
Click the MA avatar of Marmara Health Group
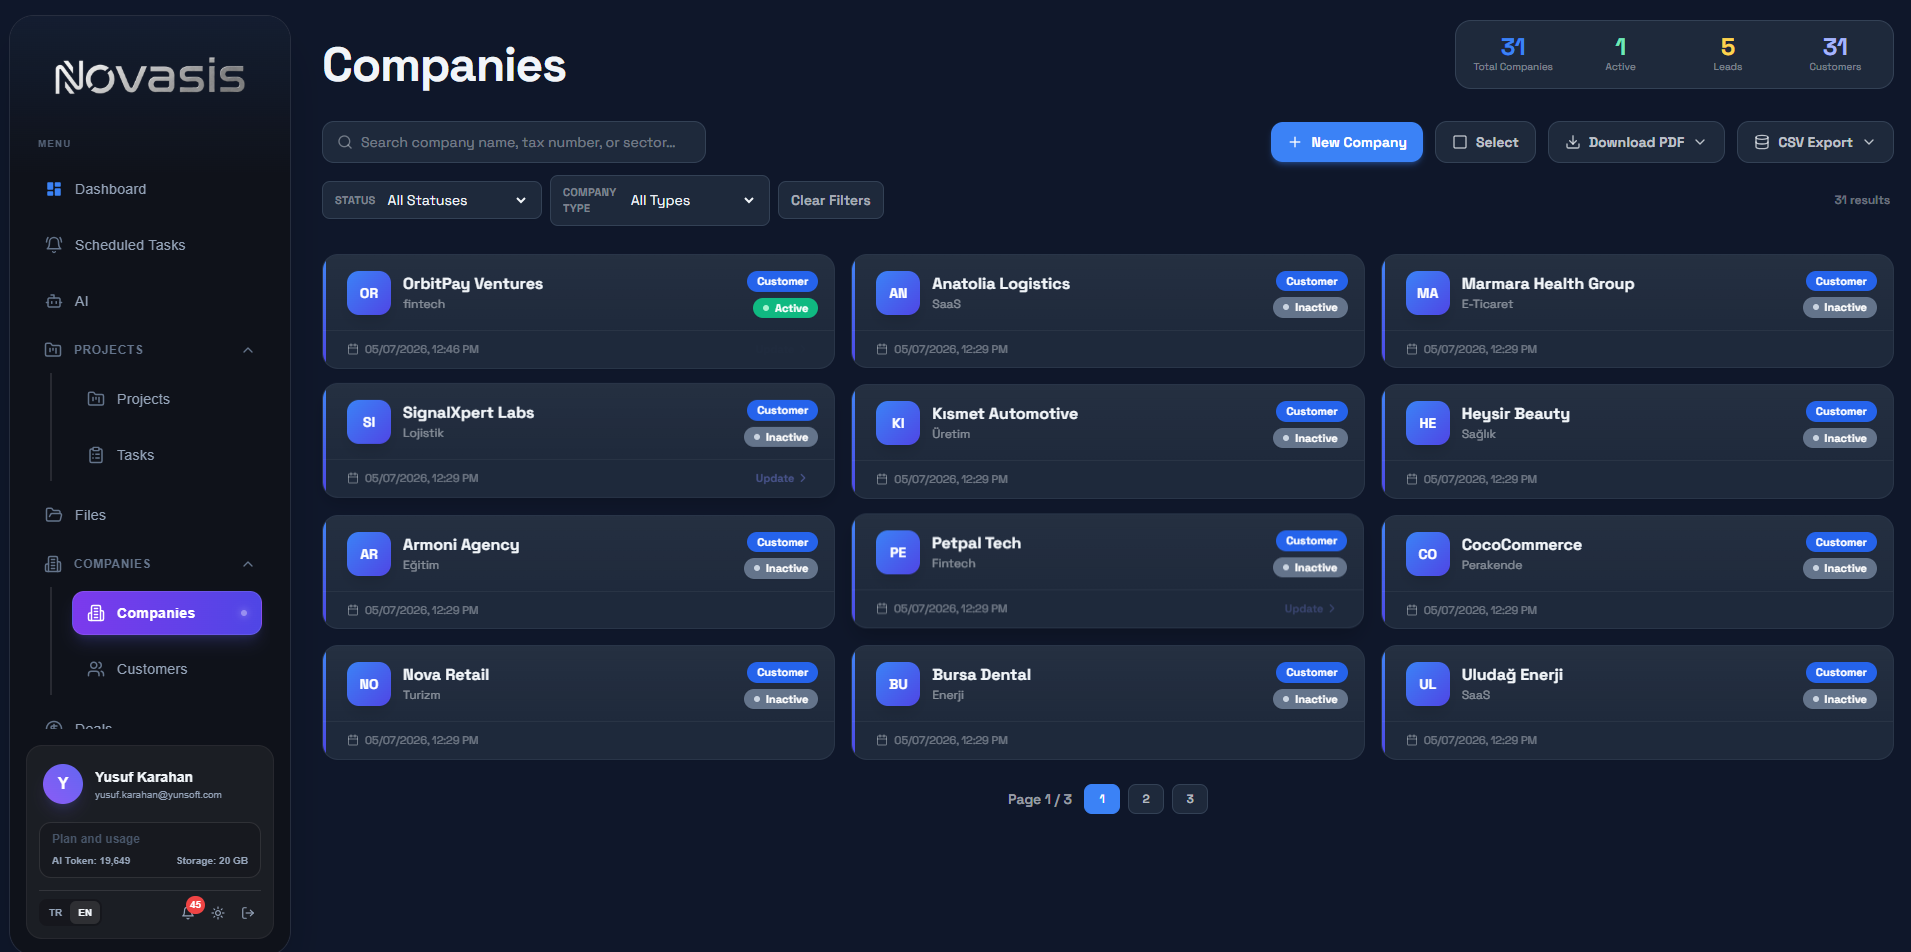pos(1428,293)
